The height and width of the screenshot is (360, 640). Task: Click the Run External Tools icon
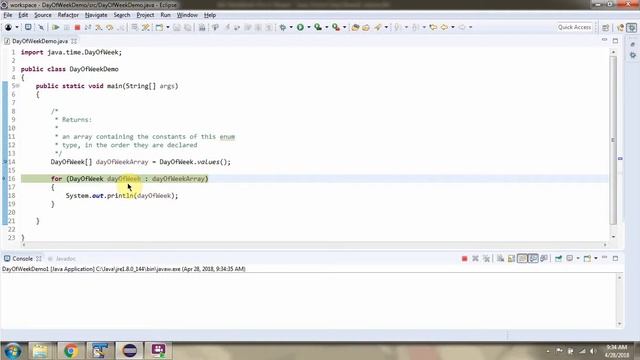[336, 27]
